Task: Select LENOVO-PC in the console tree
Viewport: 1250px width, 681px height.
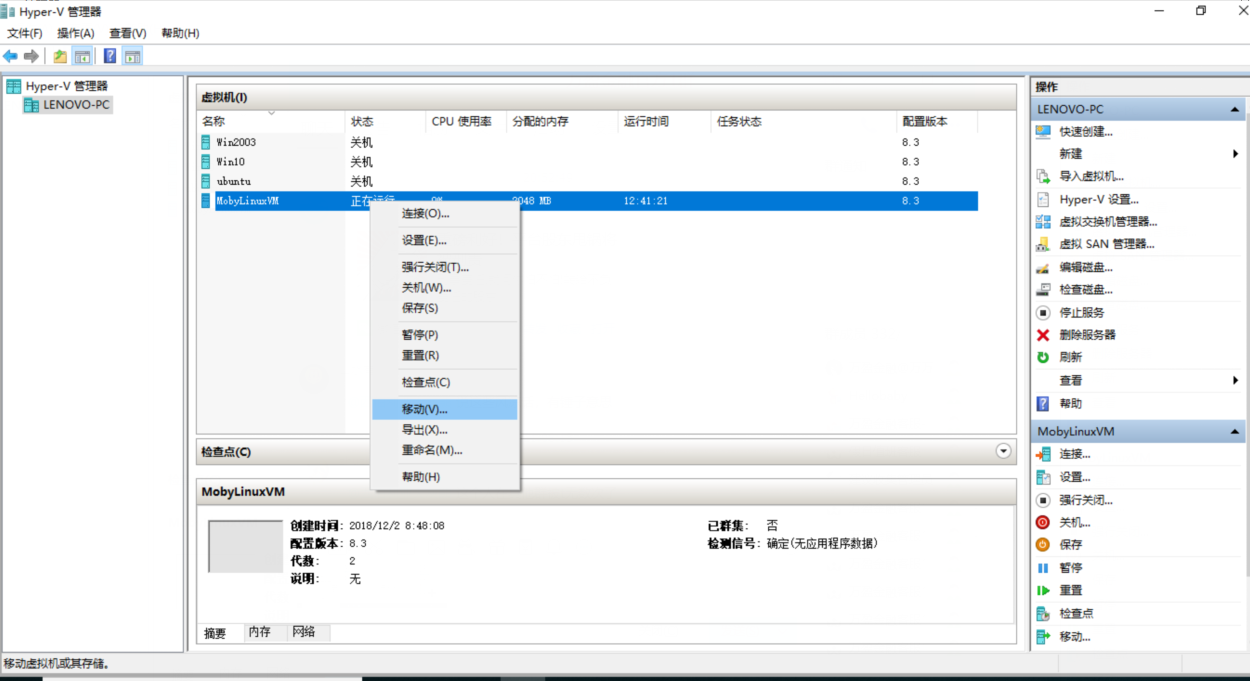Action: click(x=77, y=104)
